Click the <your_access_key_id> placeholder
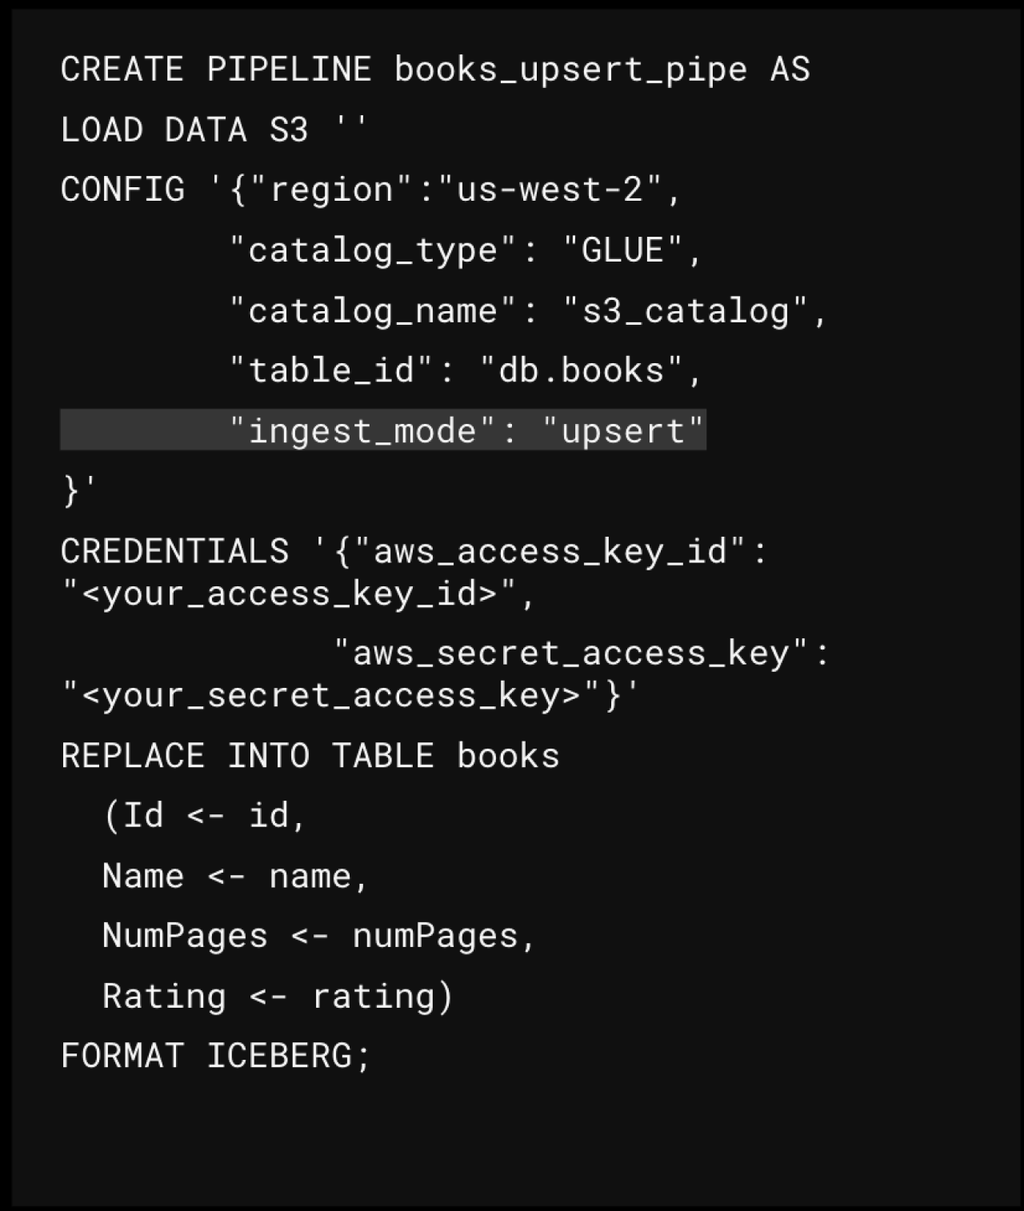 tap(290, 593)
